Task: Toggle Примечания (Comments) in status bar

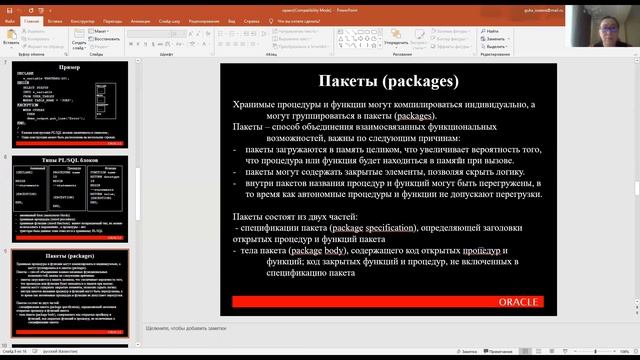Action: 498,351
